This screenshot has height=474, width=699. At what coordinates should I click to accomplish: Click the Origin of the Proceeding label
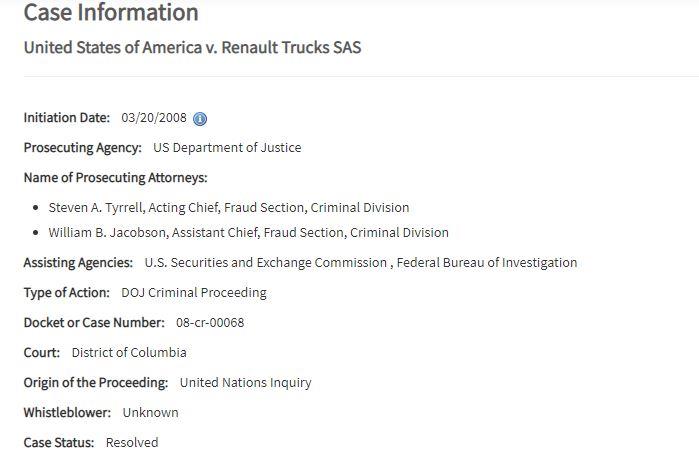(96, 383)
